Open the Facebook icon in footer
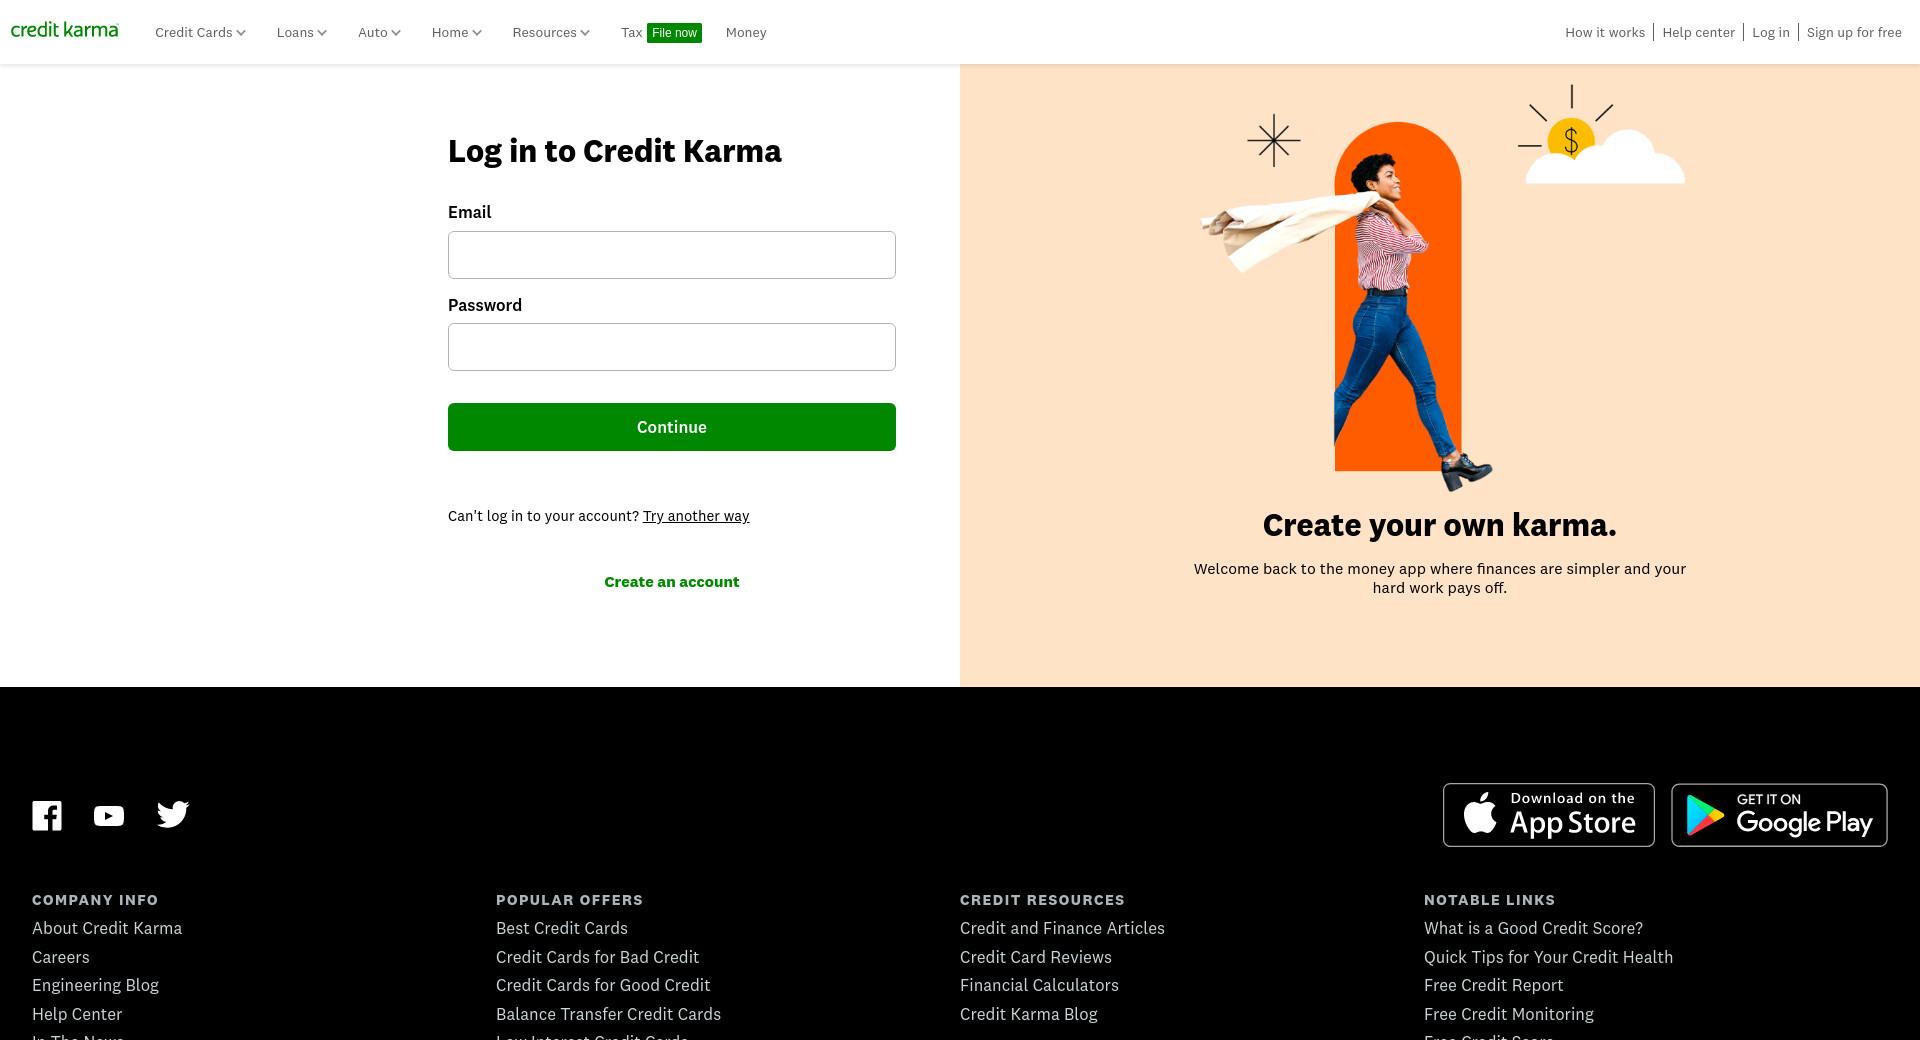This screenshot has width=1920, height=1040. tap(47, 815)
